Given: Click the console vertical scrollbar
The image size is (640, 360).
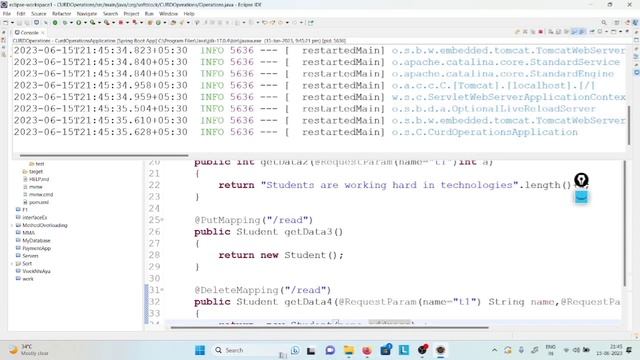Looking at the screenshot, I should (629, 125).
